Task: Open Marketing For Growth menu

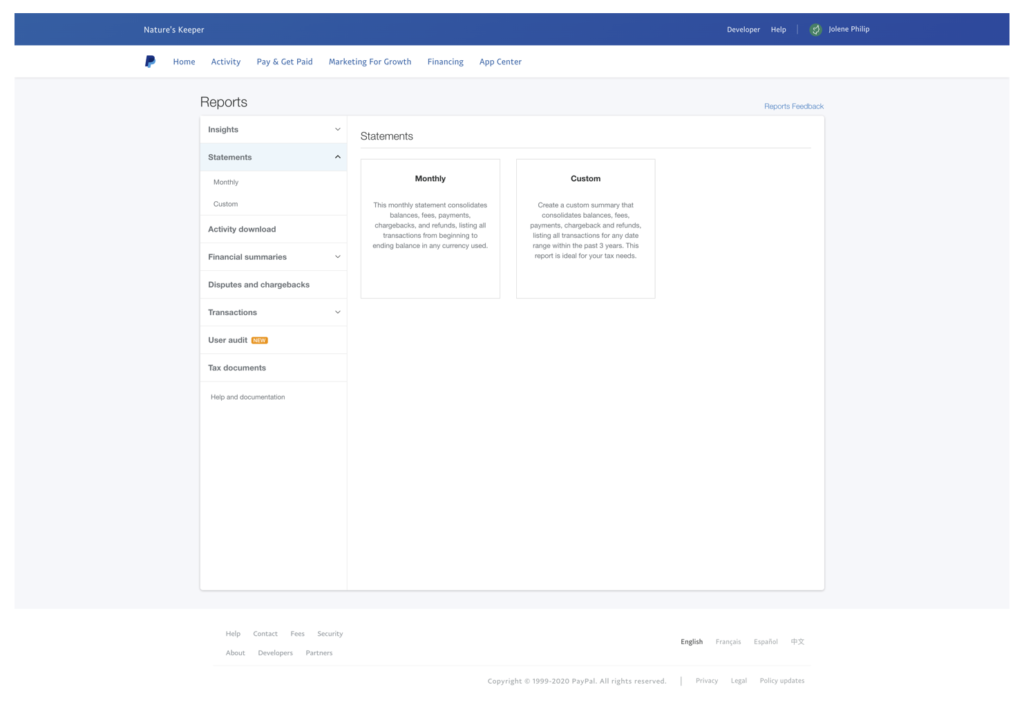Action: [370, 61]
